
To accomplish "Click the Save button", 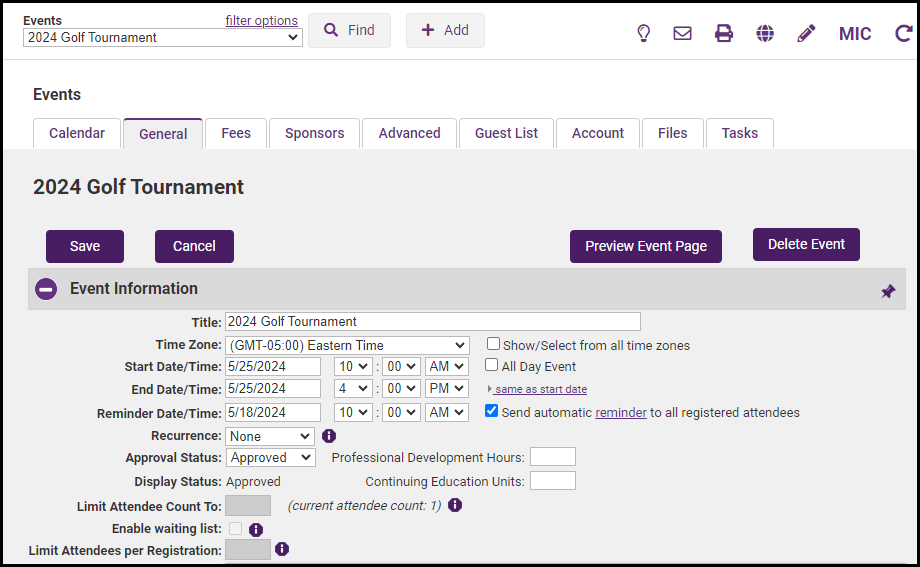I will [x=85, y=246].
